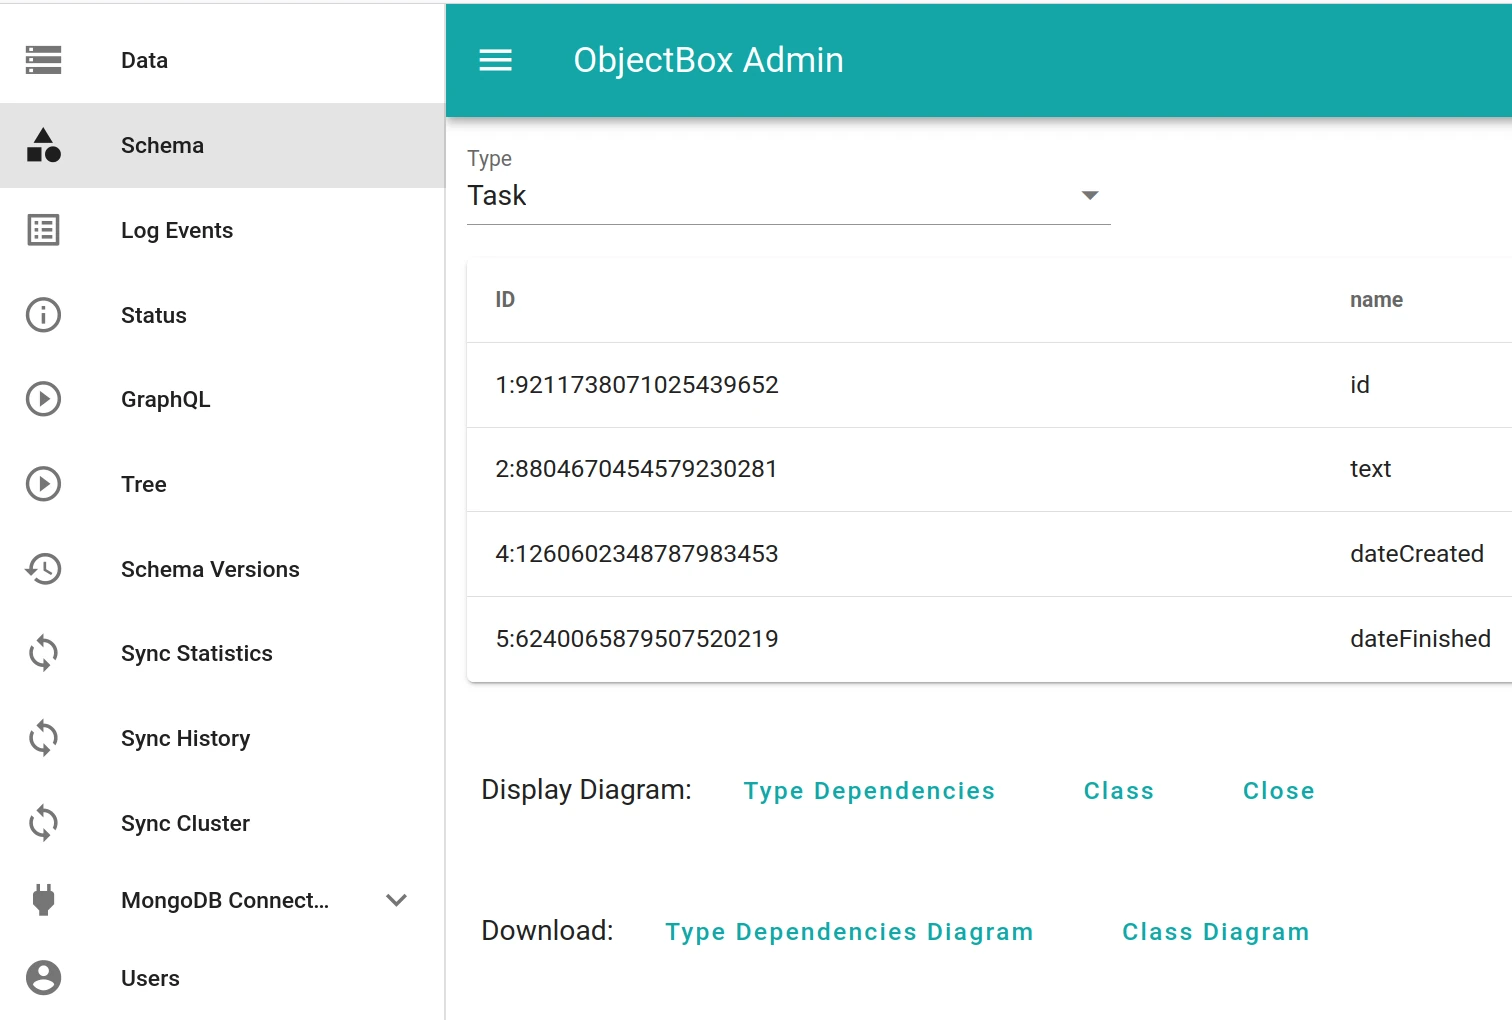Open Sync Cluster via its icon

click(x=42, y=823)
